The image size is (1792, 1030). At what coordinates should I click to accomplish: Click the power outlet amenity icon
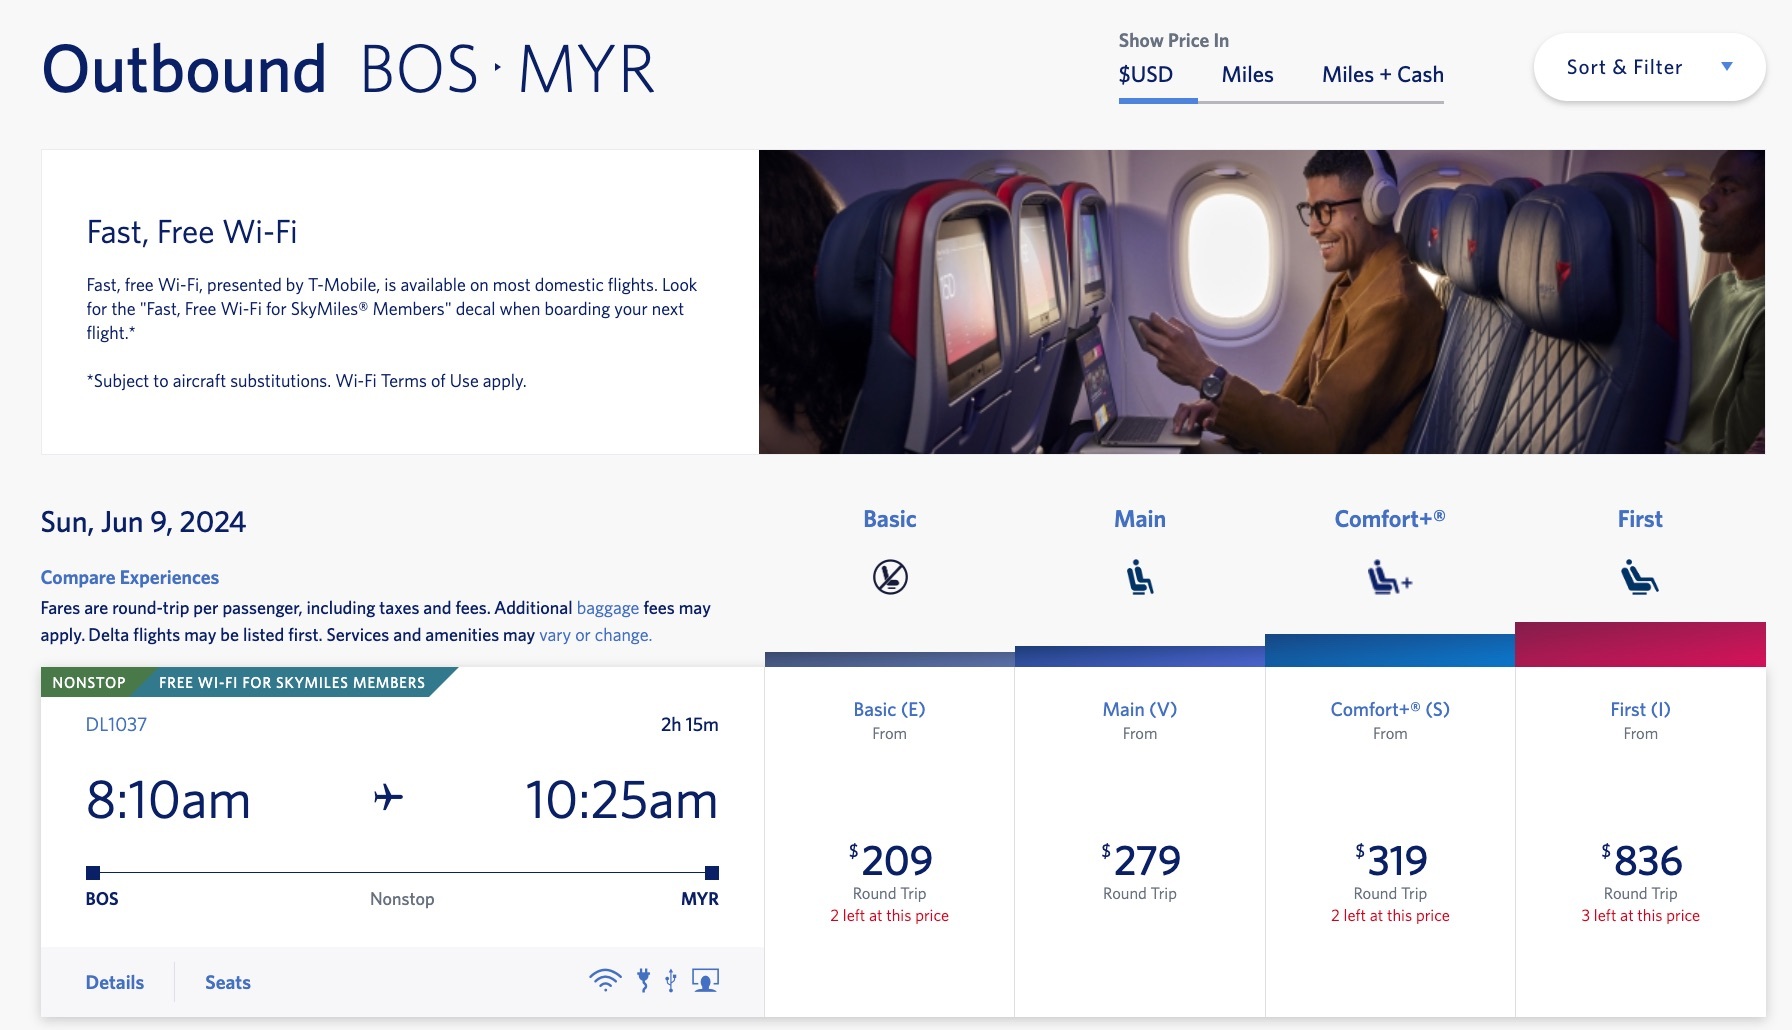click(x=644, y=980)
